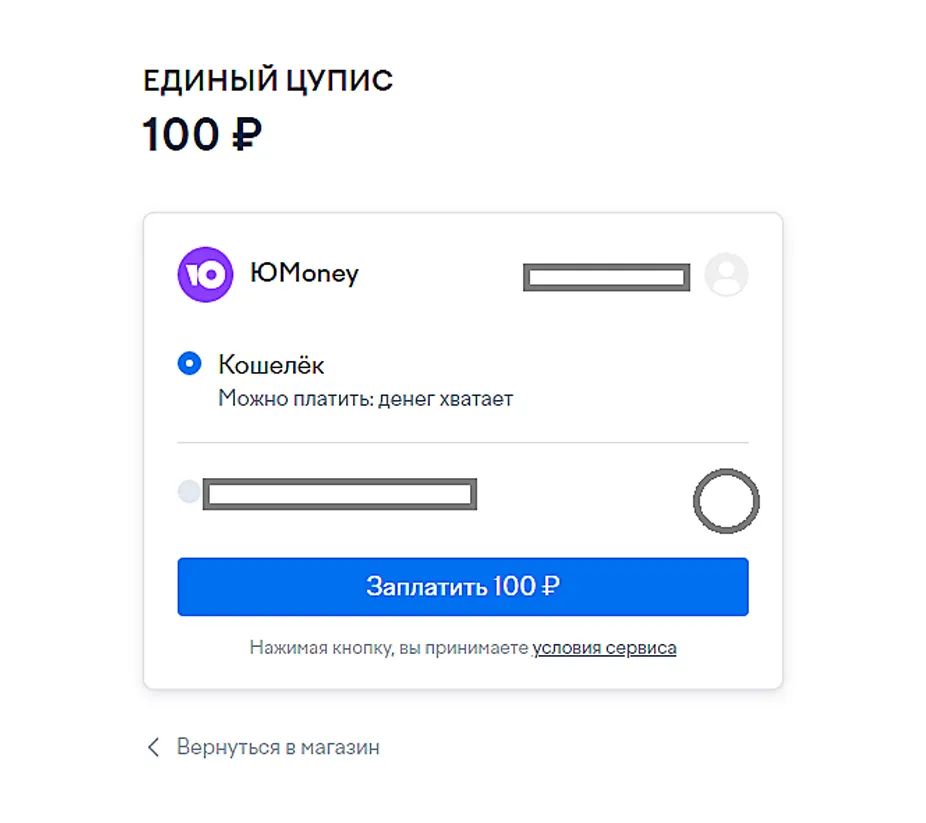Screen dimensions: 926x823
Task: Open the условия сервиса link
Action: pos(604,648)
